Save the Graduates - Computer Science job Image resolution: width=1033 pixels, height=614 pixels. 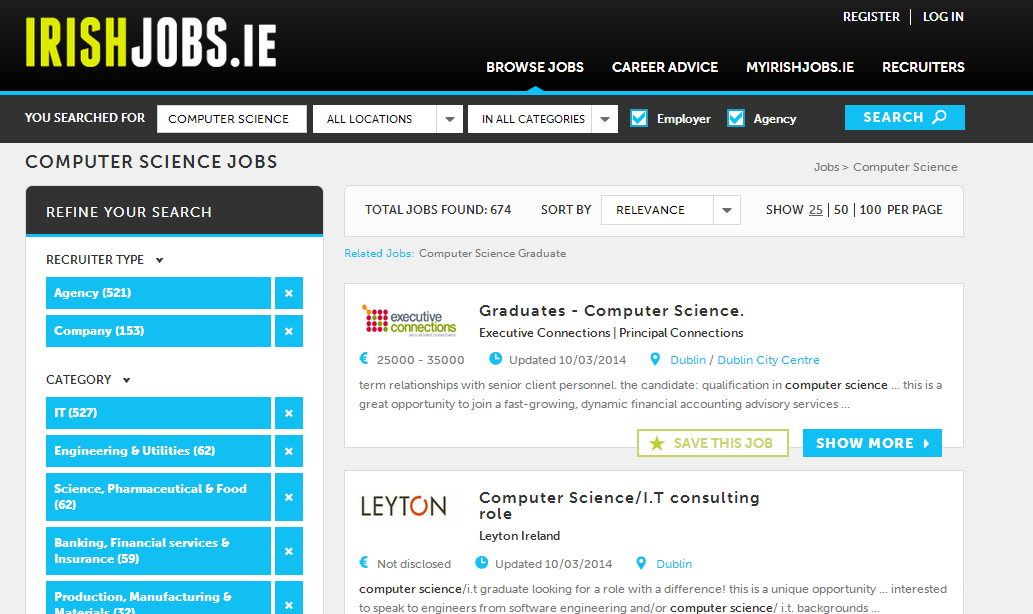[713, 443]
